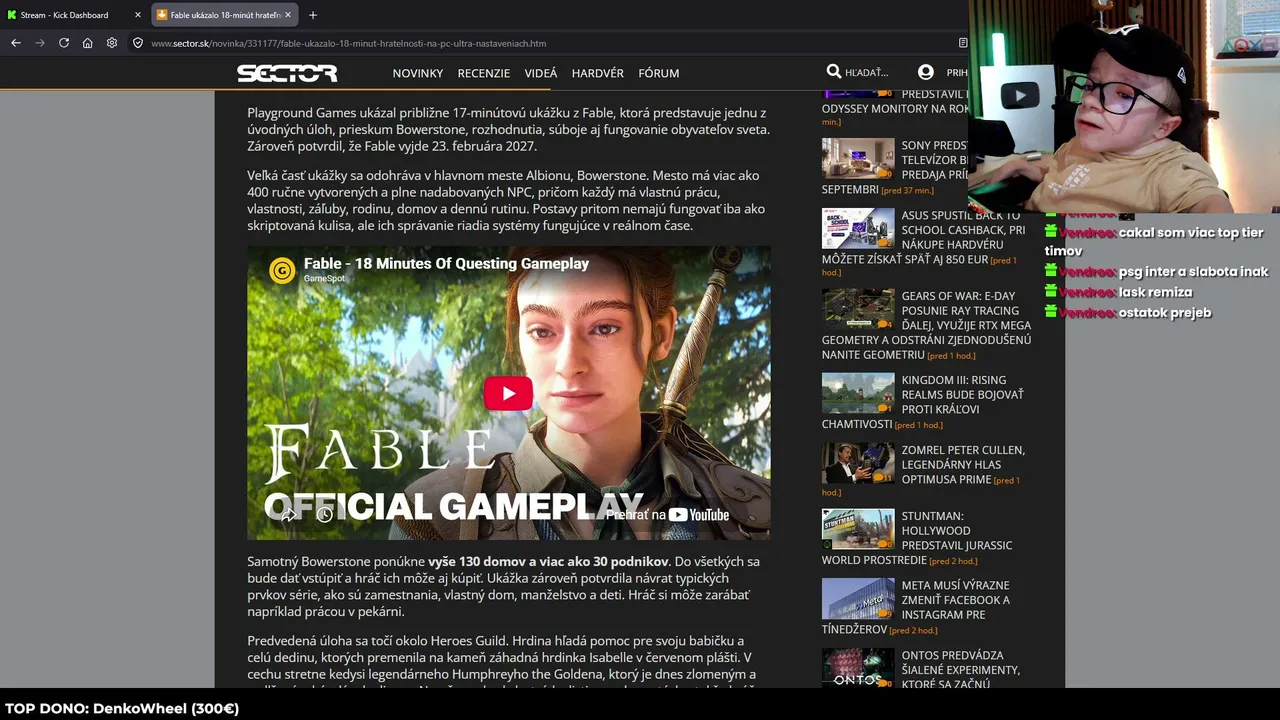Reload the sector.sk page

point(64,43)
